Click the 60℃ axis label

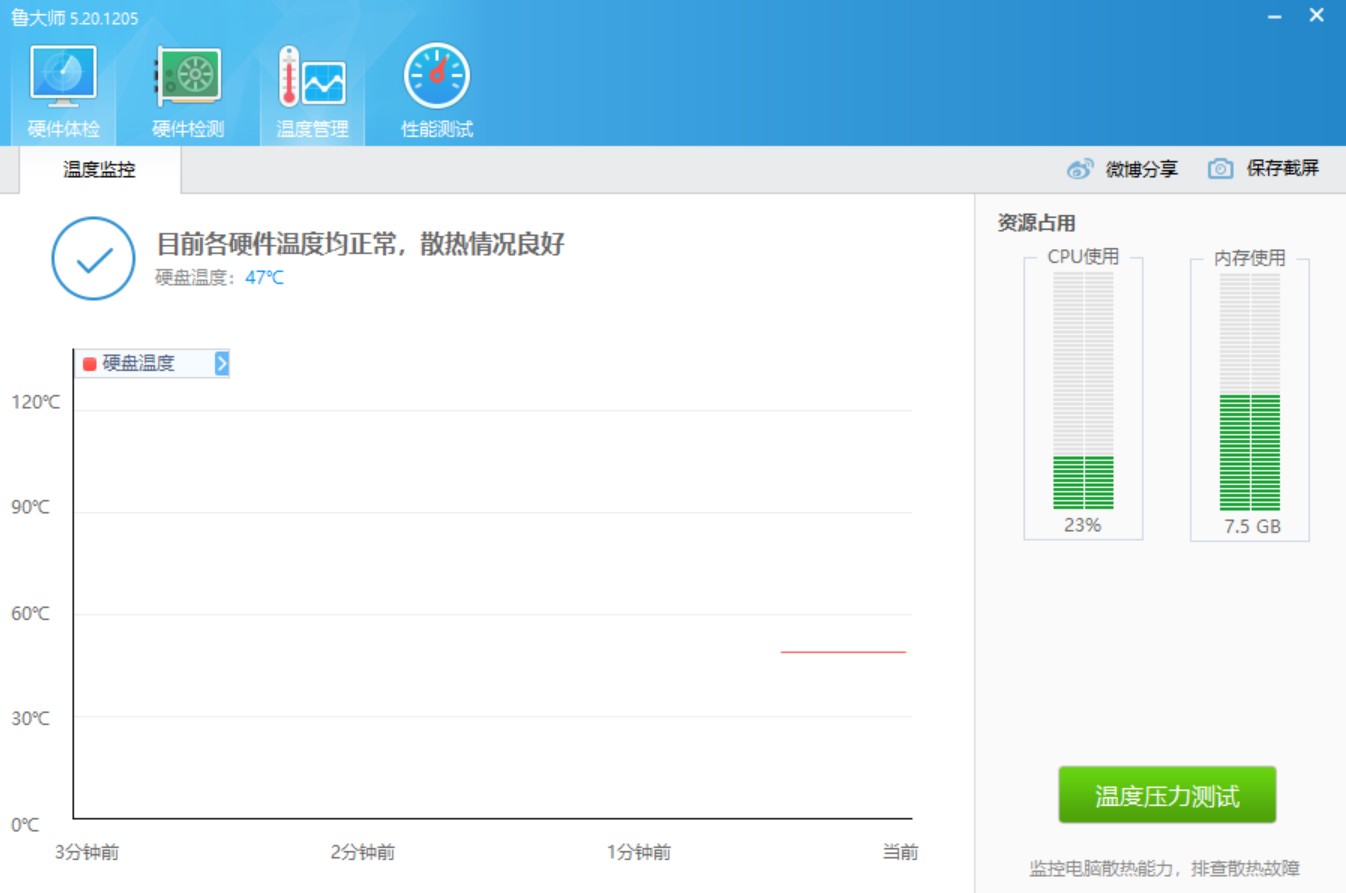pyautogui.click(x=30, y=613)
